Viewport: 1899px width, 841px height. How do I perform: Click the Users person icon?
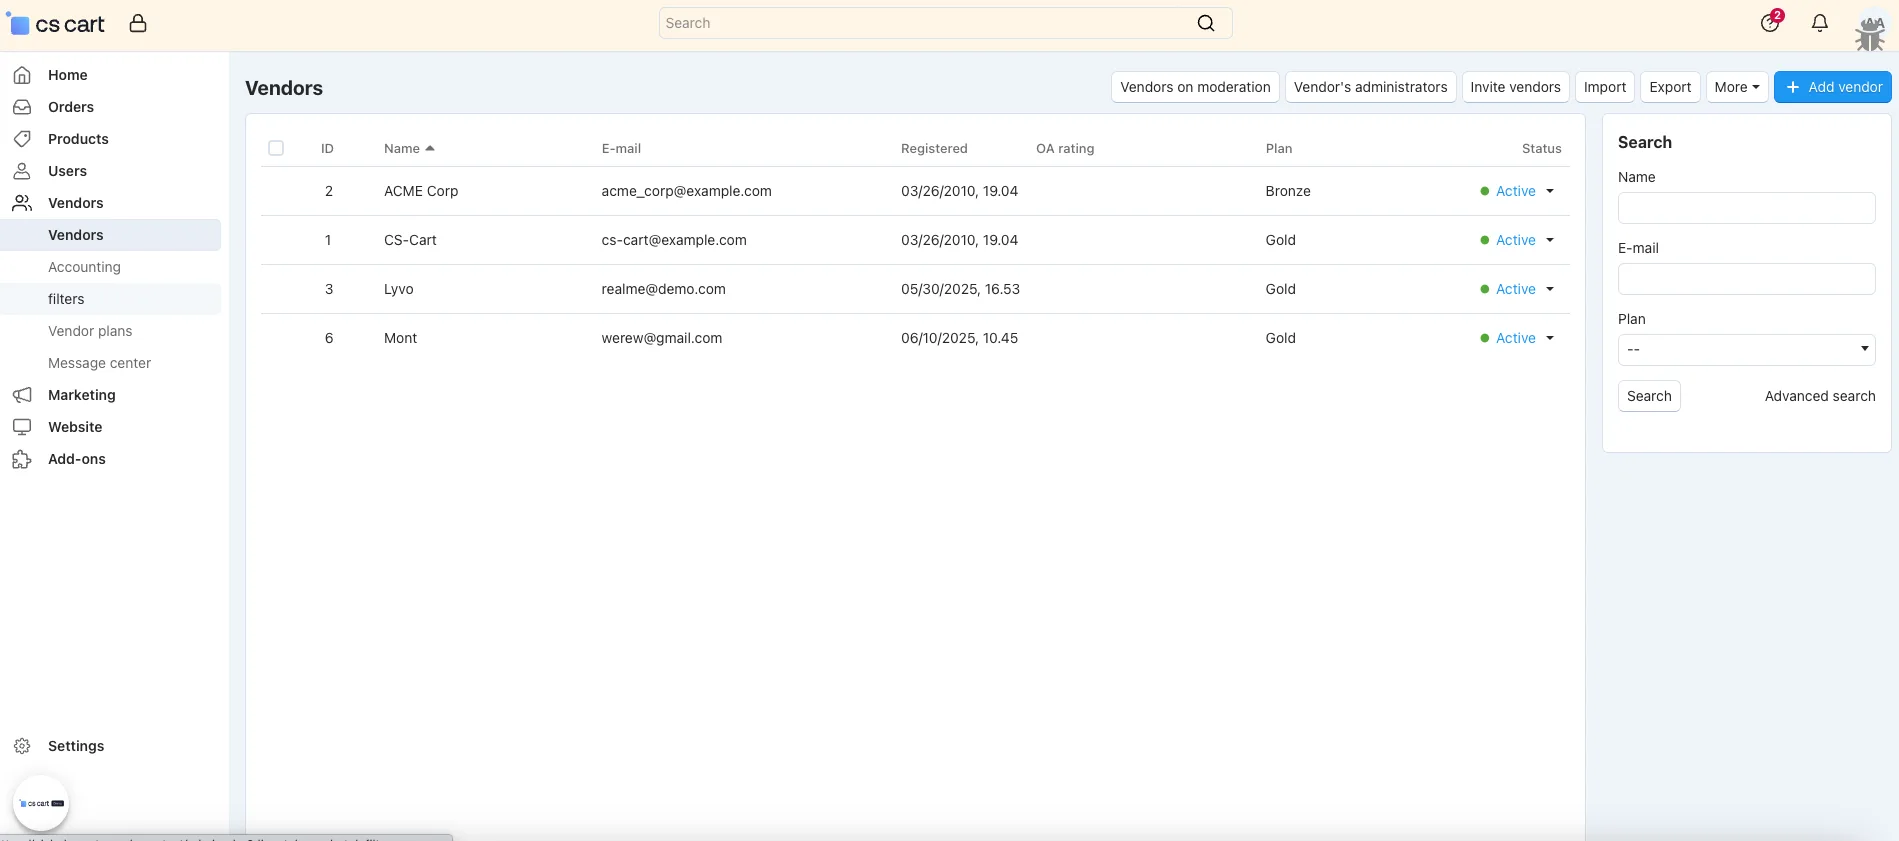pyautogui.click(x=22, y=171)
